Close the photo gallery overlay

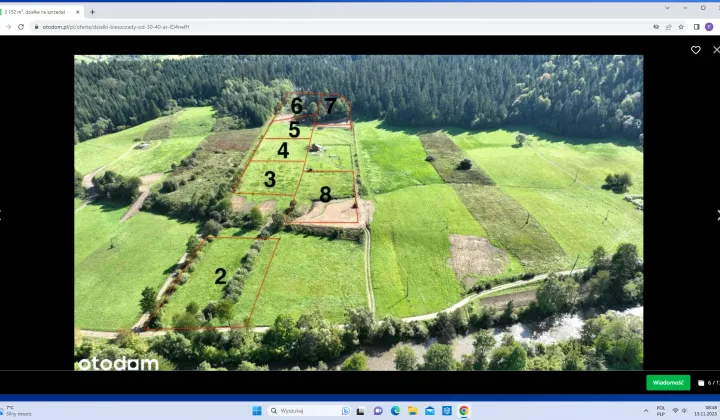pos(716,50)
